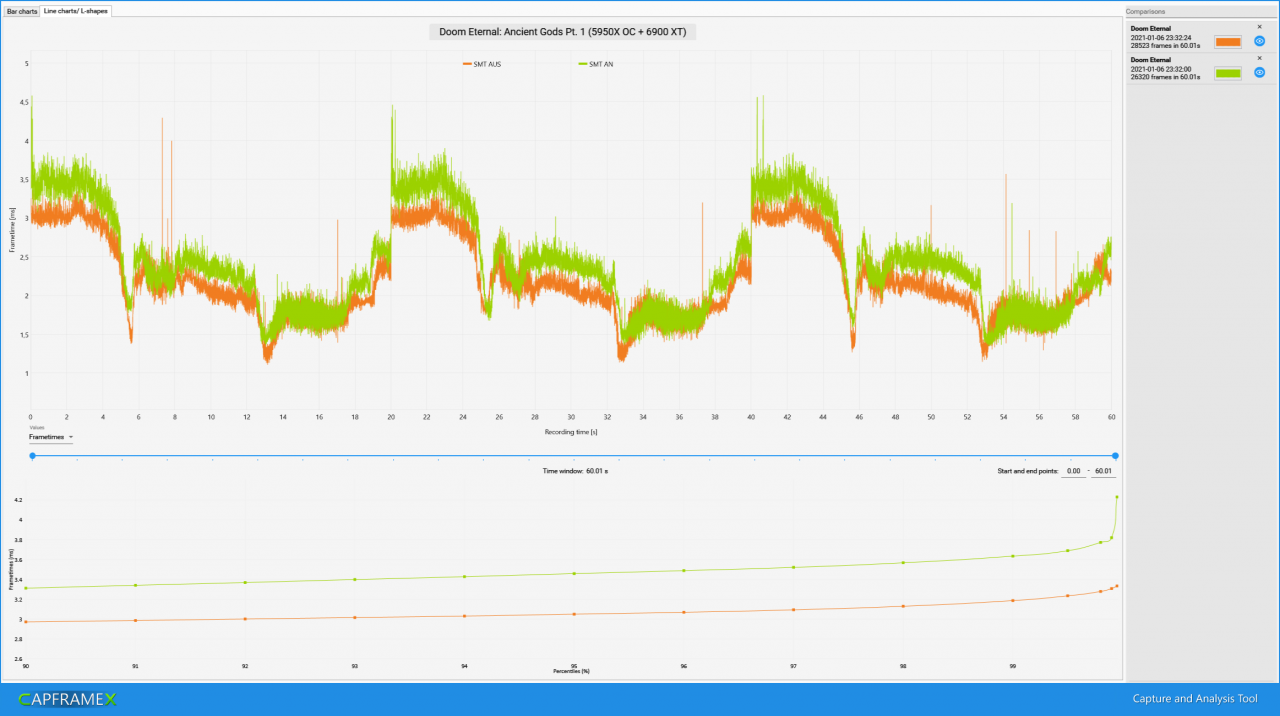1280x716 pixels.
Task: Remove the 23:32:24 Doom Eternal comparison entry
Action: click(x=1259, y=27)
